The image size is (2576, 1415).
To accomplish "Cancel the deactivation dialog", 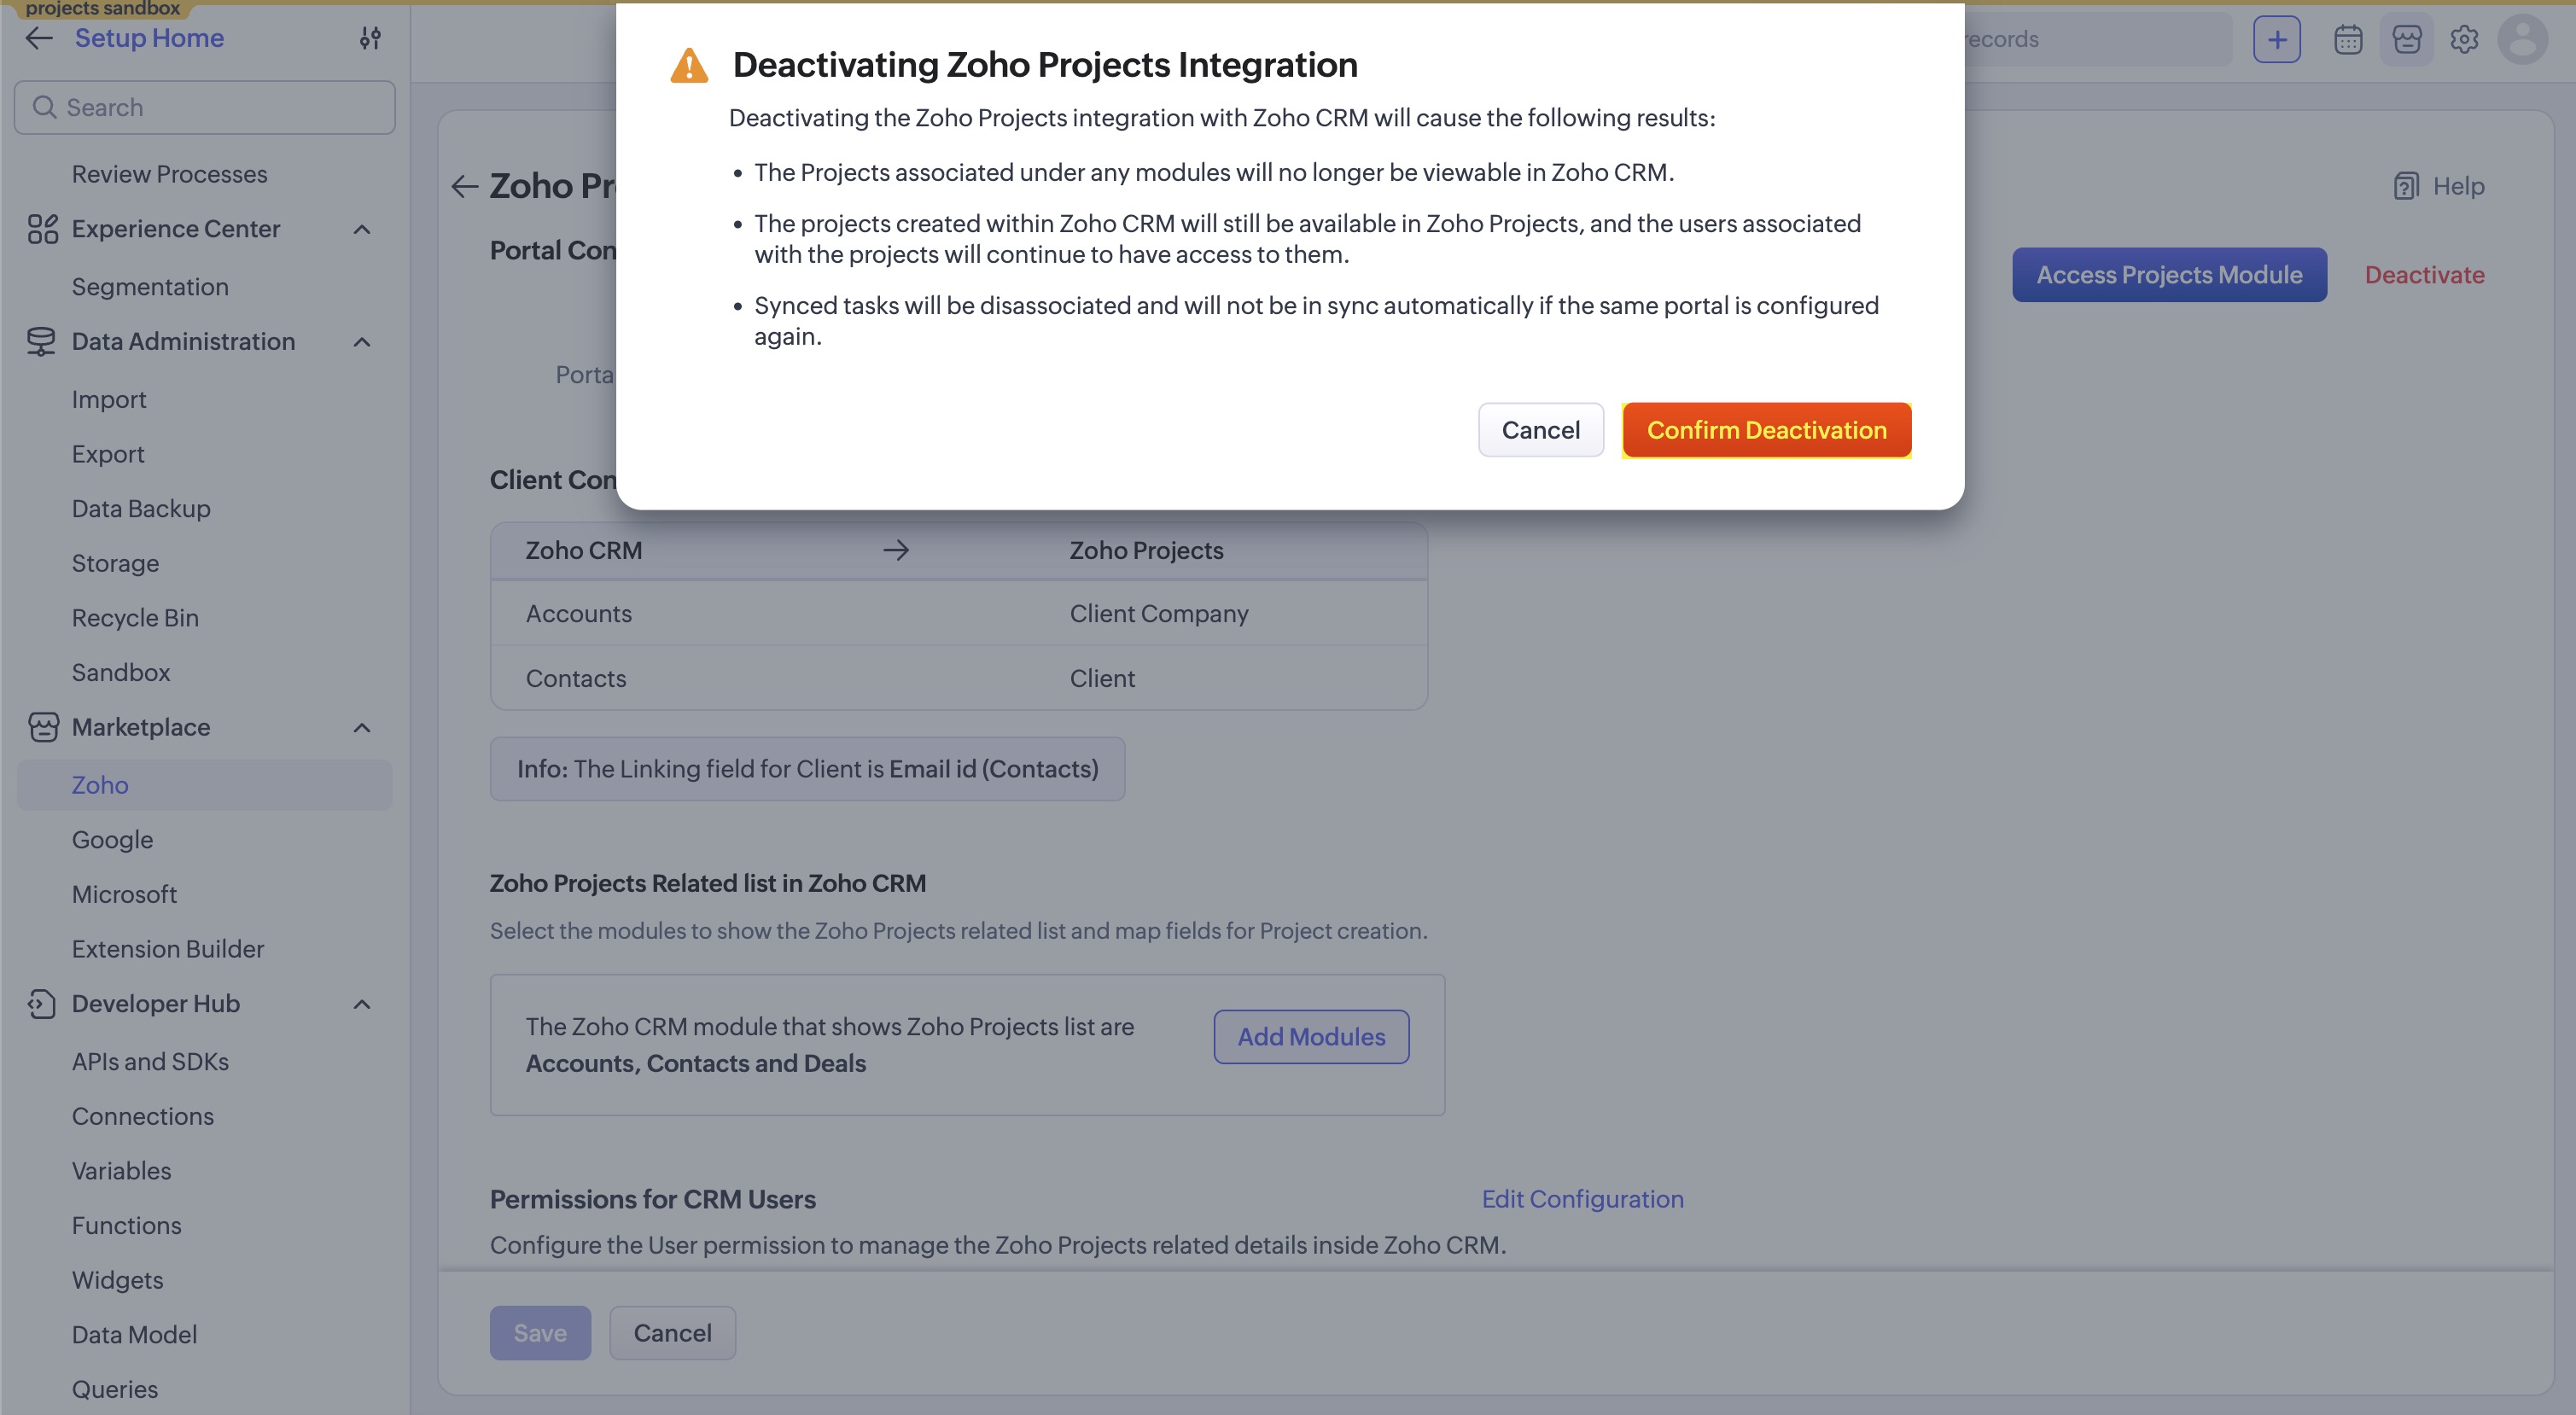I will coord(1540,430).
